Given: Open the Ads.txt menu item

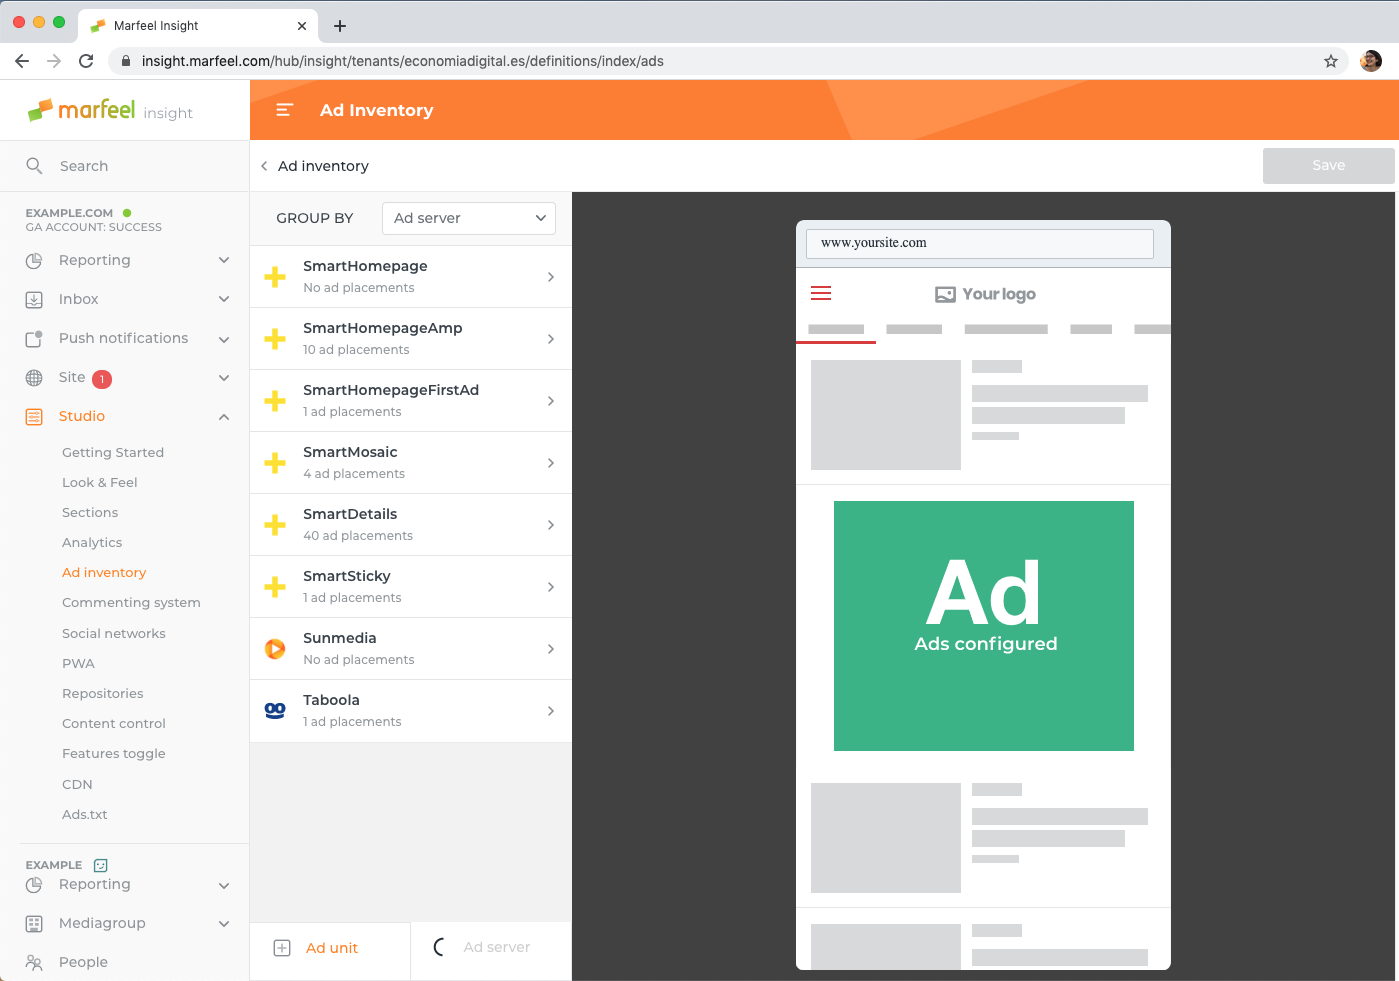Looking at the screenshot, I should tap(85, 814).
